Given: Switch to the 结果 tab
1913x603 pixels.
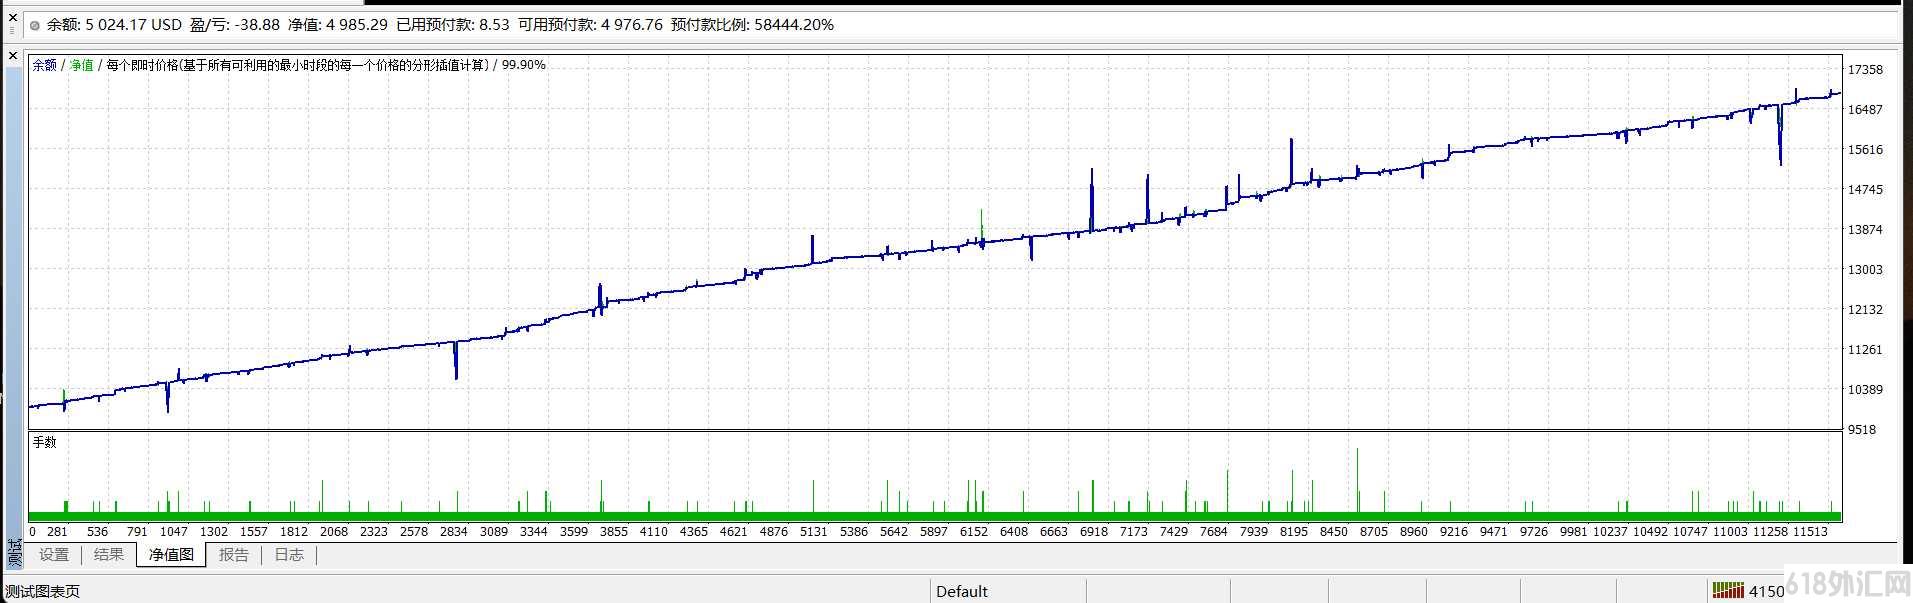Looking at the screenshot, I should point(109,555).
